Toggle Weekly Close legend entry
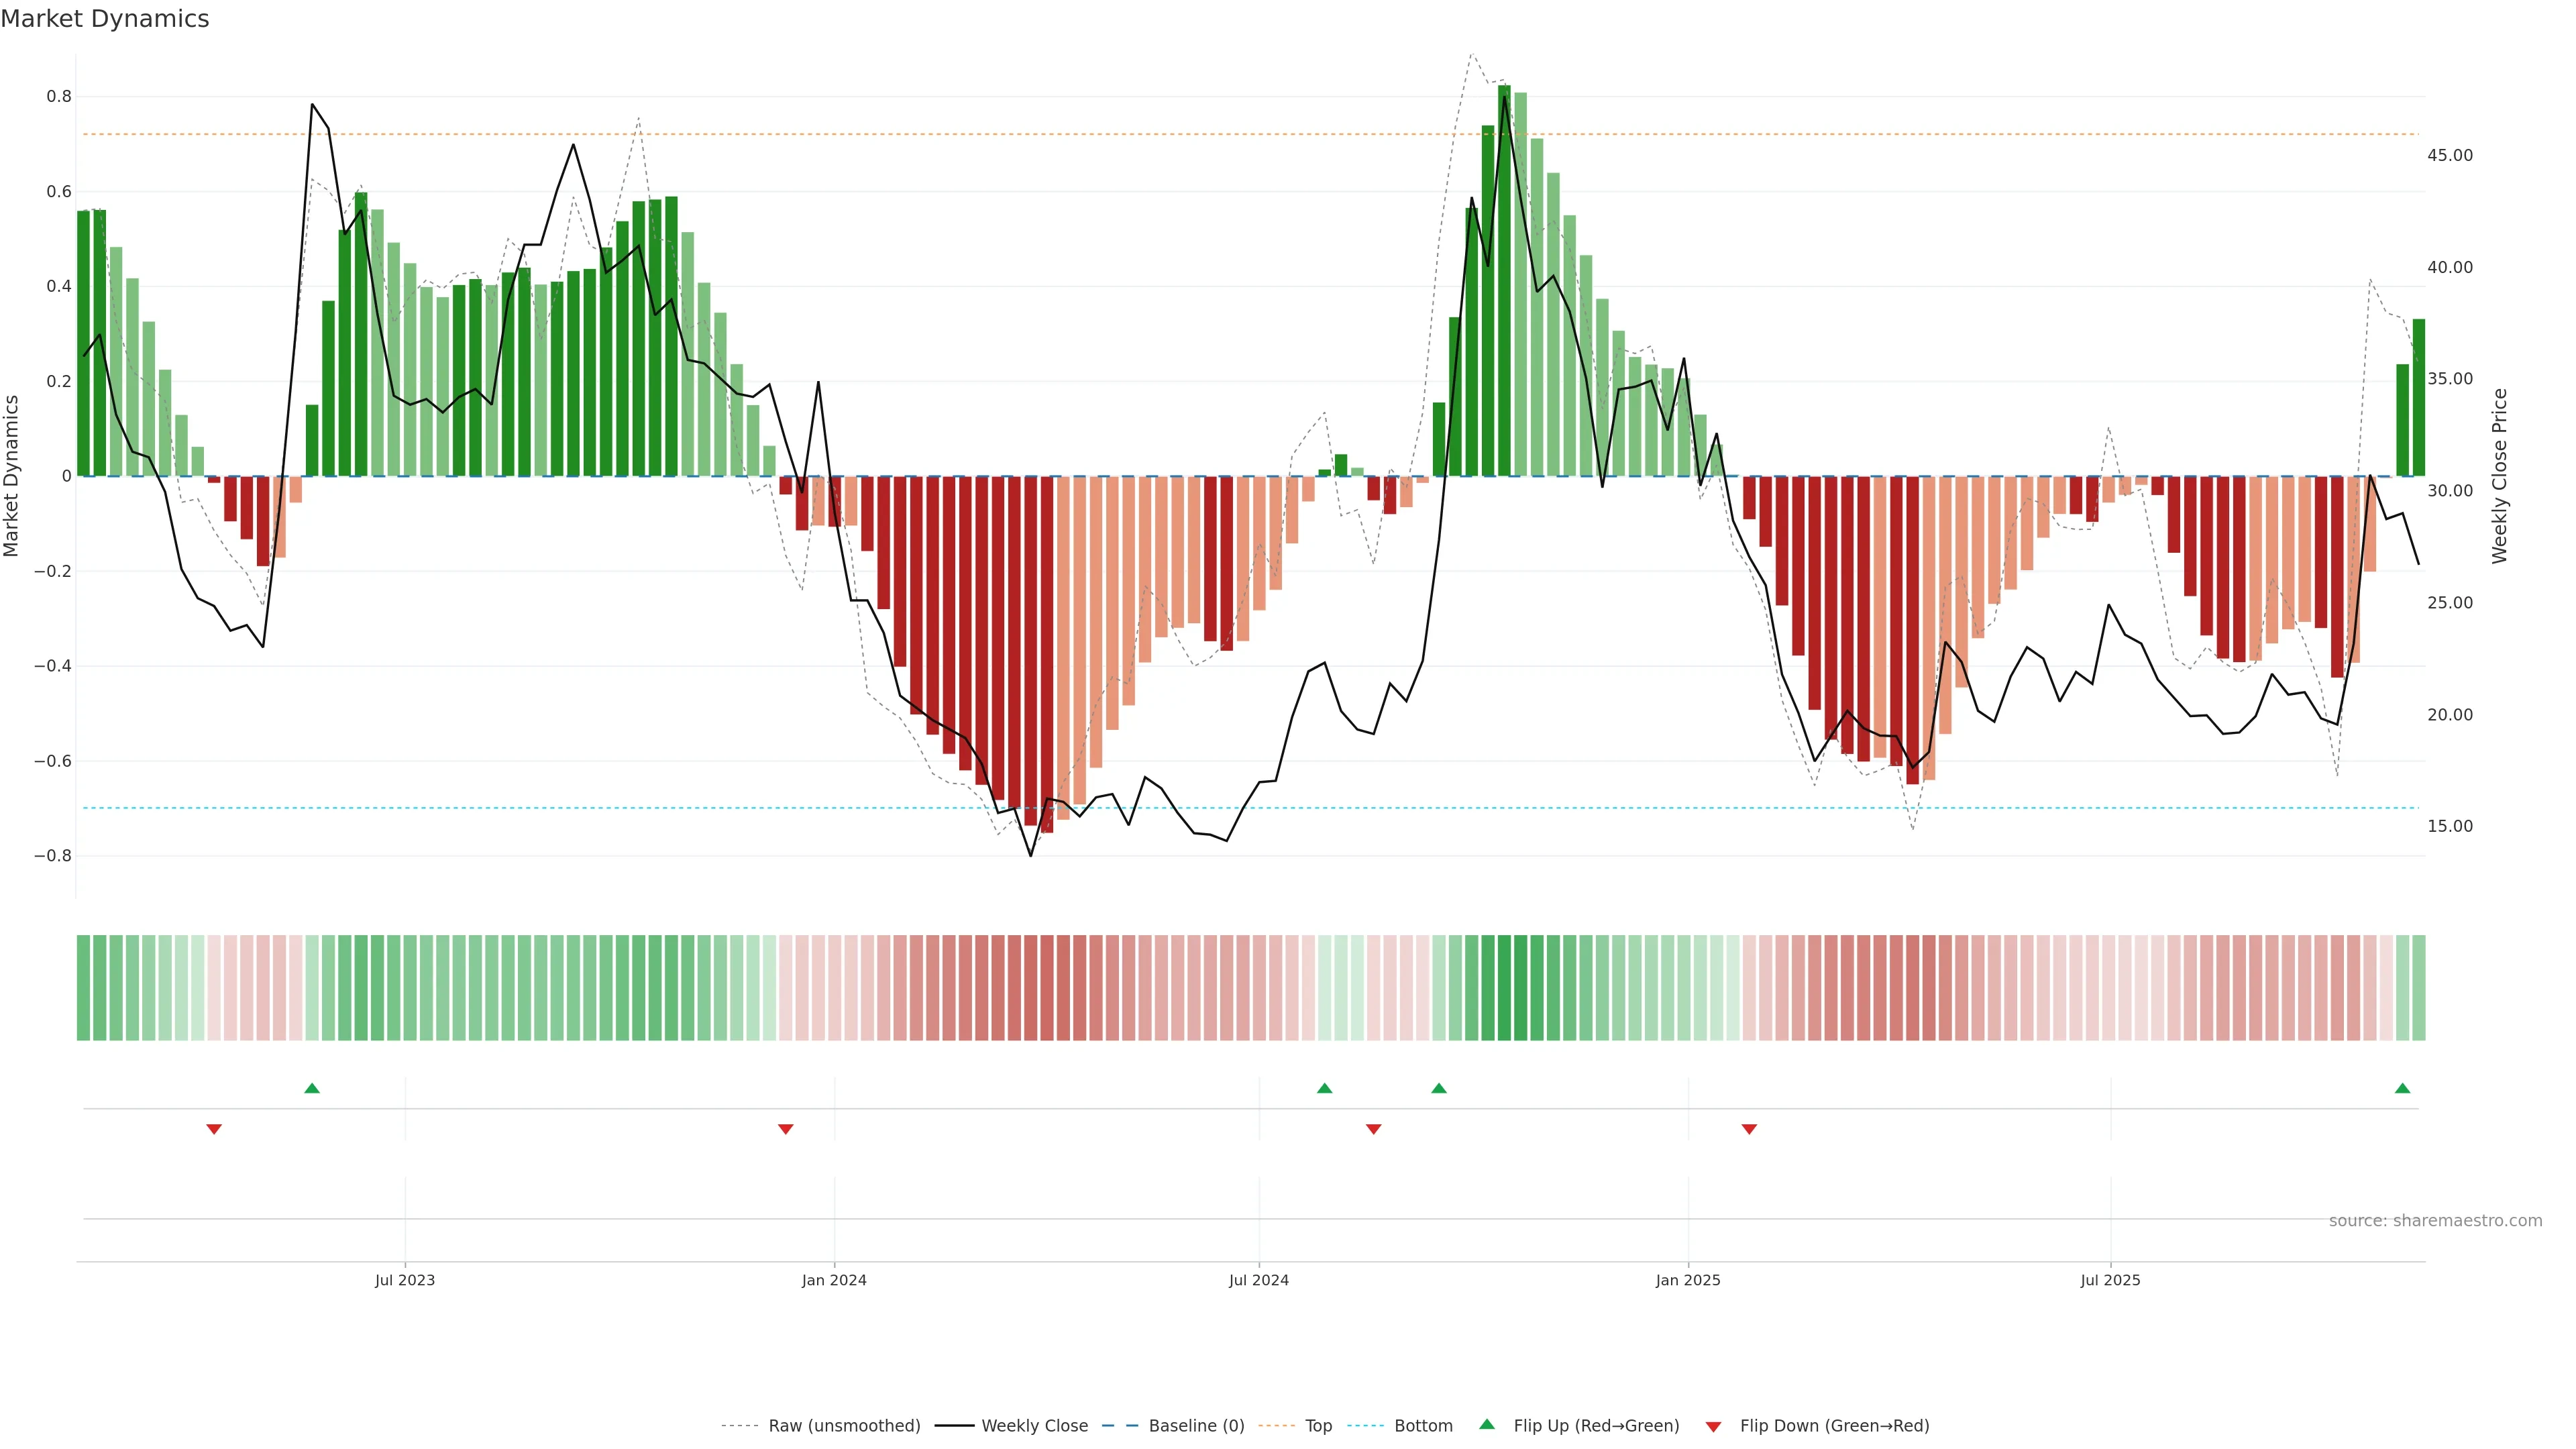2576x1449 pixels. 1034,1426
